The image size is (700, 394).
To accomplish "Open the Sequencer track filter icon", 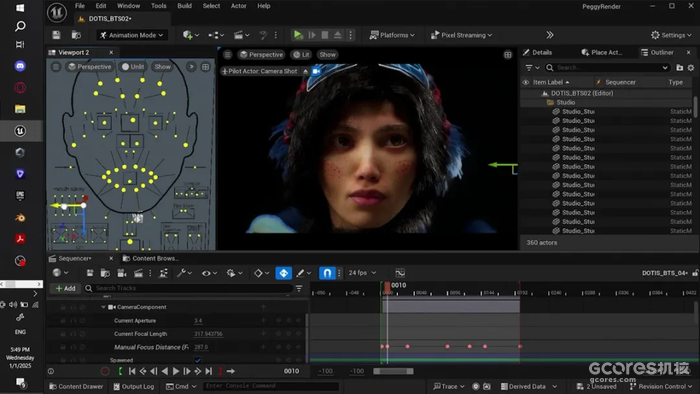I will point(299,288).
